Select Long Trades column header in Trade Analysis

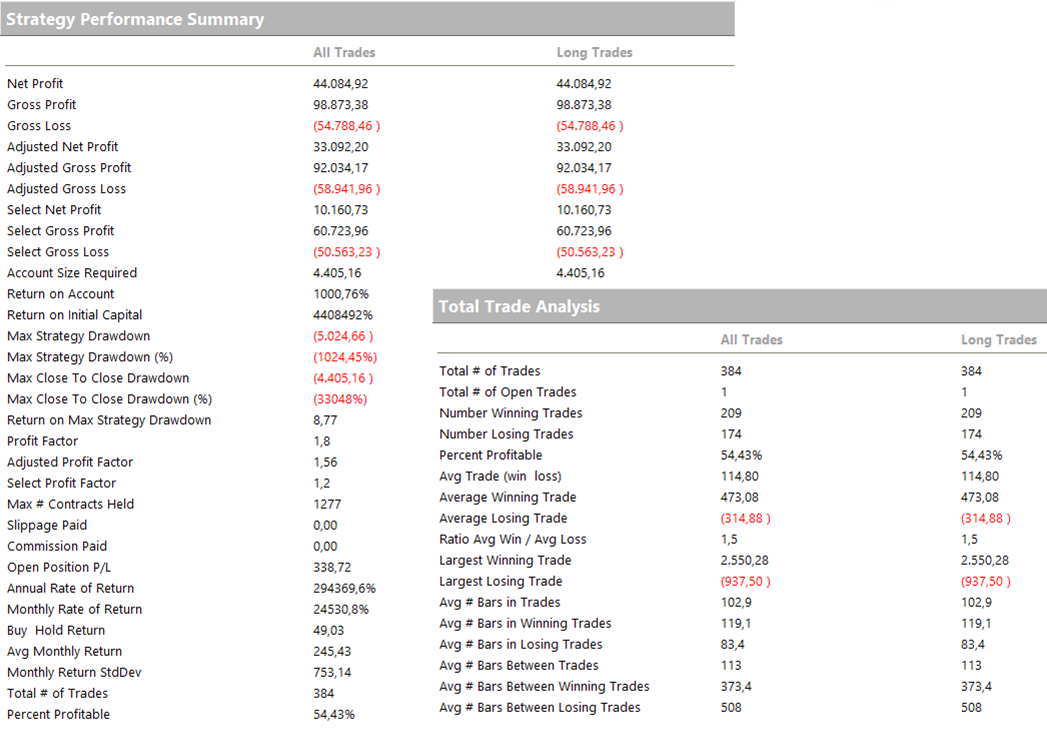coord(998,340)
